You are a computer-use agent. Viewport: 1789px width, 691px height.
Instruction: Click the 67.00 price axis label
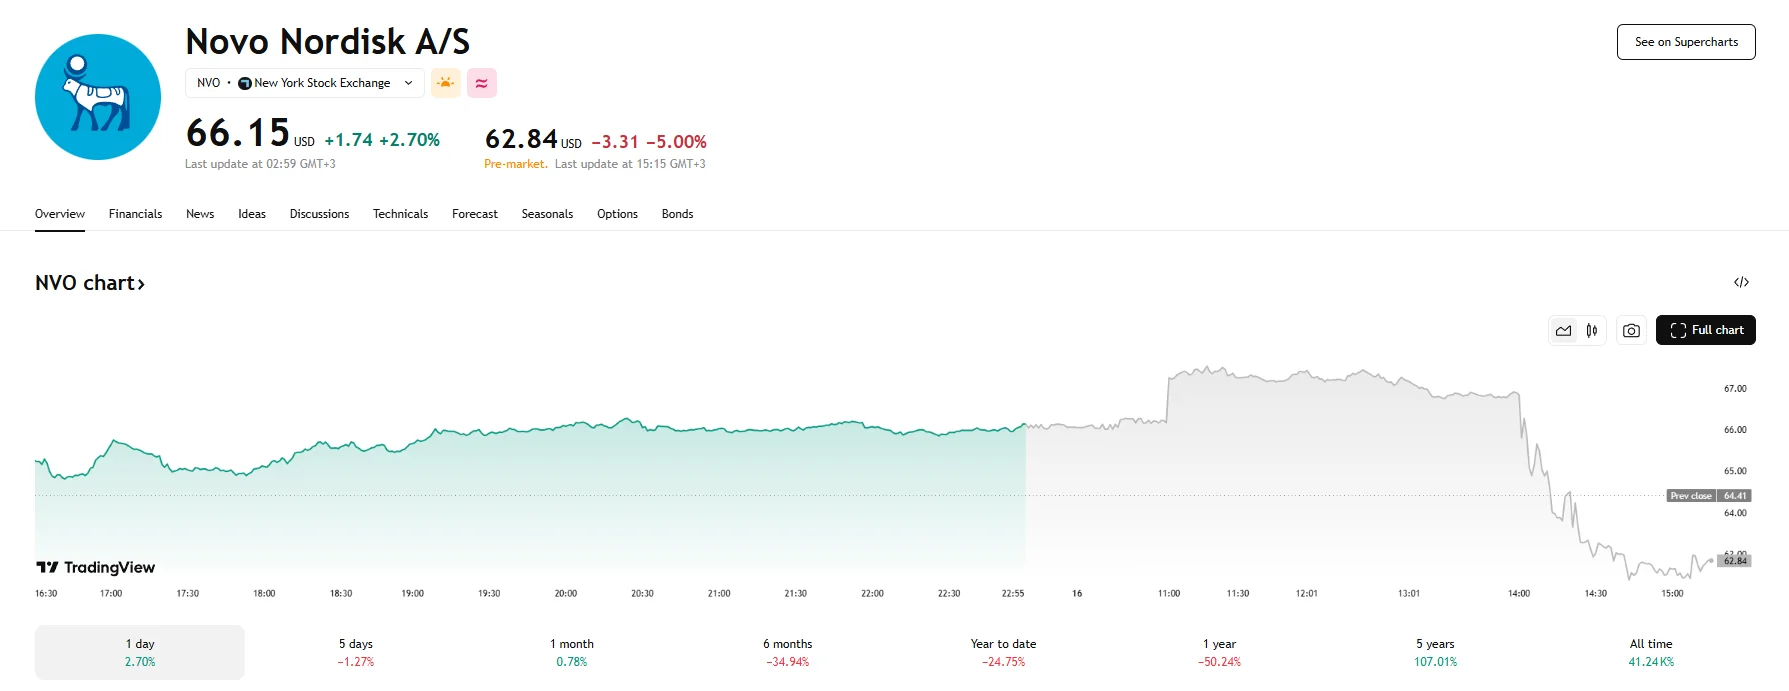[x=1735, y=388]
